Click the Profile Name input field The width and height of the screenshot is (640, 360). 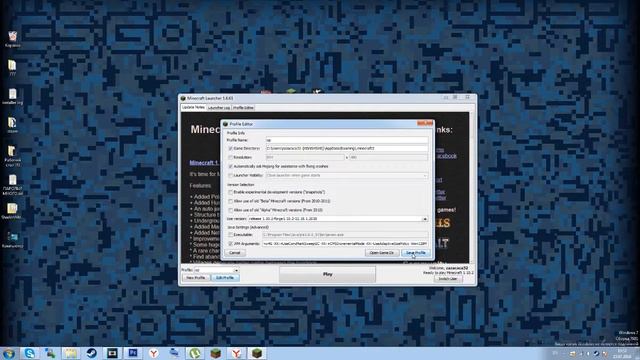point(347,140)
